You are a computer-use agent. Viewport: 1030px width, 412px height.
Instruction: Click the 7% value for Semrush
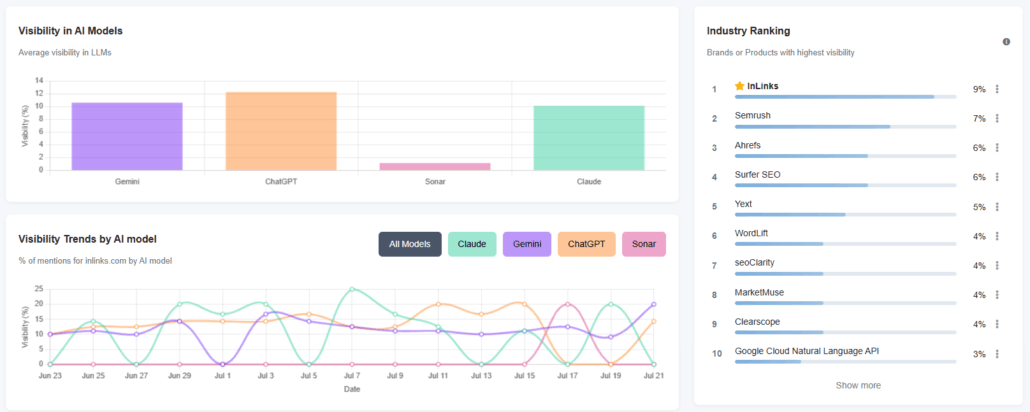point(979,118)
